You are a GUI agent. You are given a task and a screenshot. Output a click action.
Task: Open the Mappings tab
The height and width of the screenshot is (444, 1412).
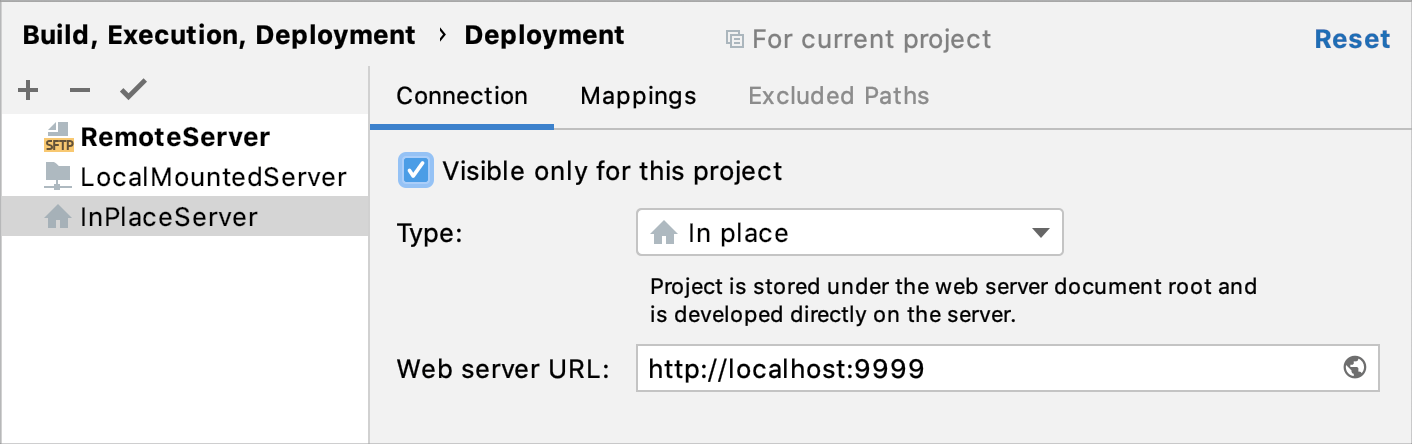tap(638, 96)
